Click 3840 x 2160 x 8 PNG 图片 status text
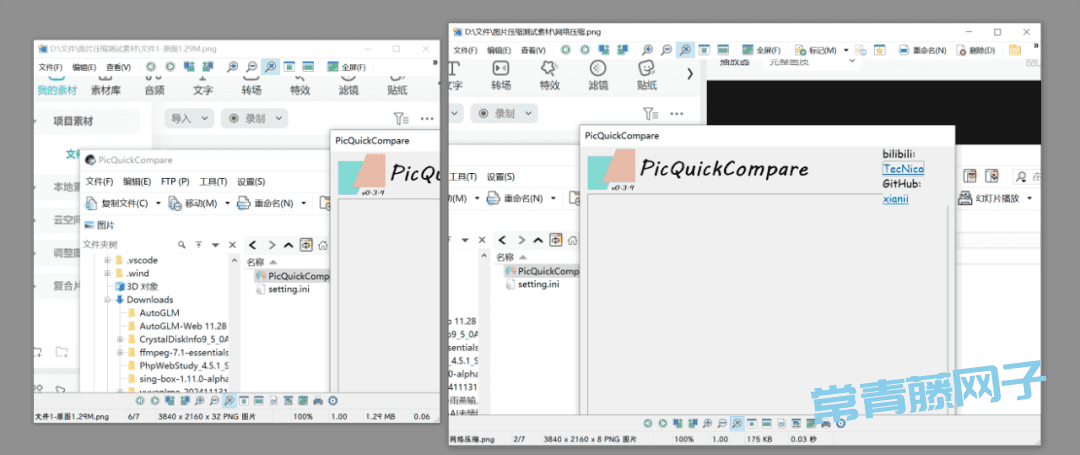 tap(588, 438)
